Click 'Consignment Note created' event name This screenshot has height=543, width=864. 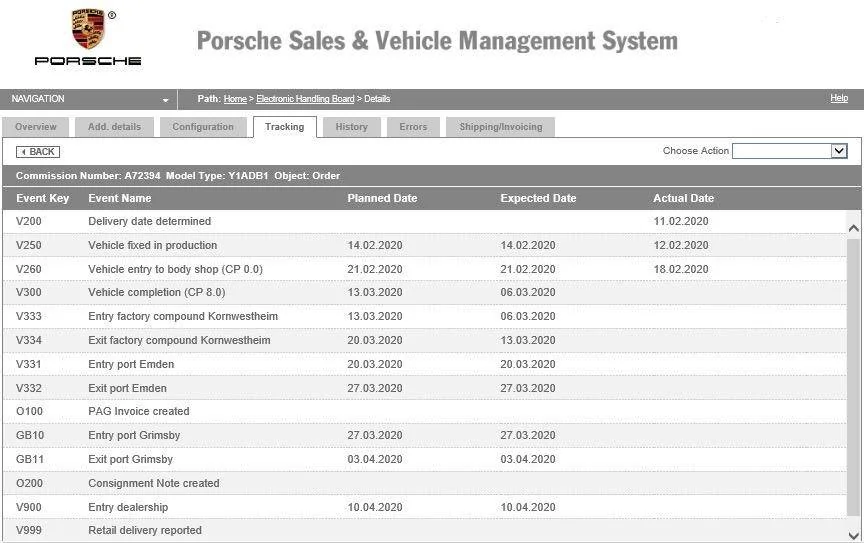point(154,483)
